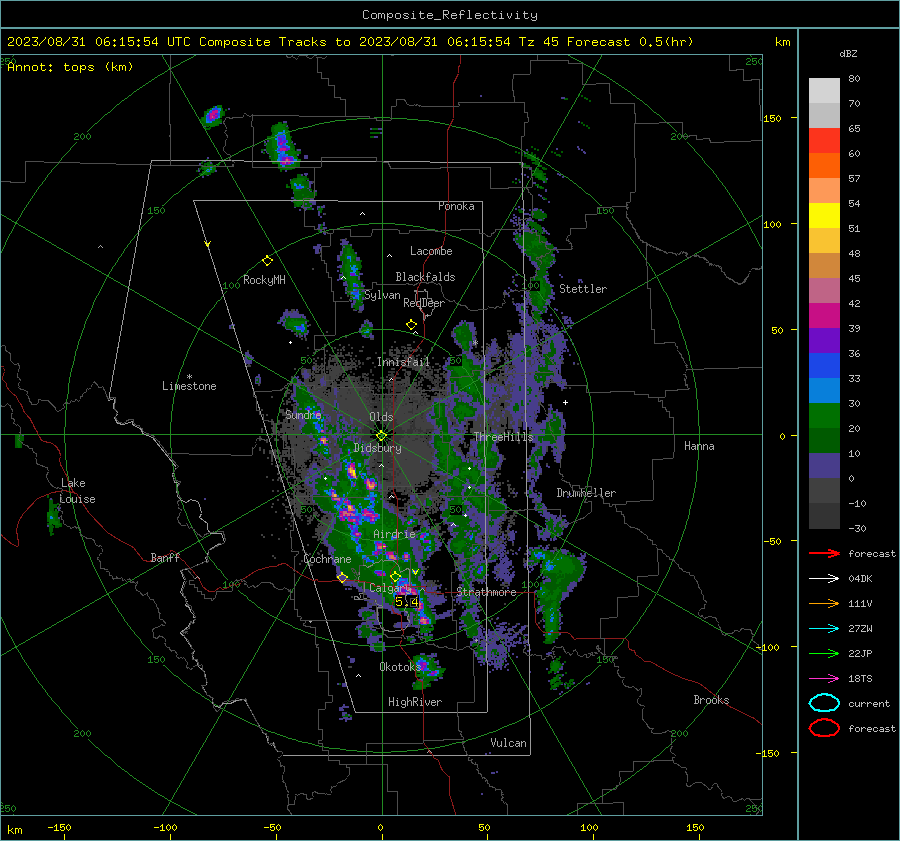This screenshot has width=900, height=841.
Task: Click the Airdrie city label
Action: [394, 534]
